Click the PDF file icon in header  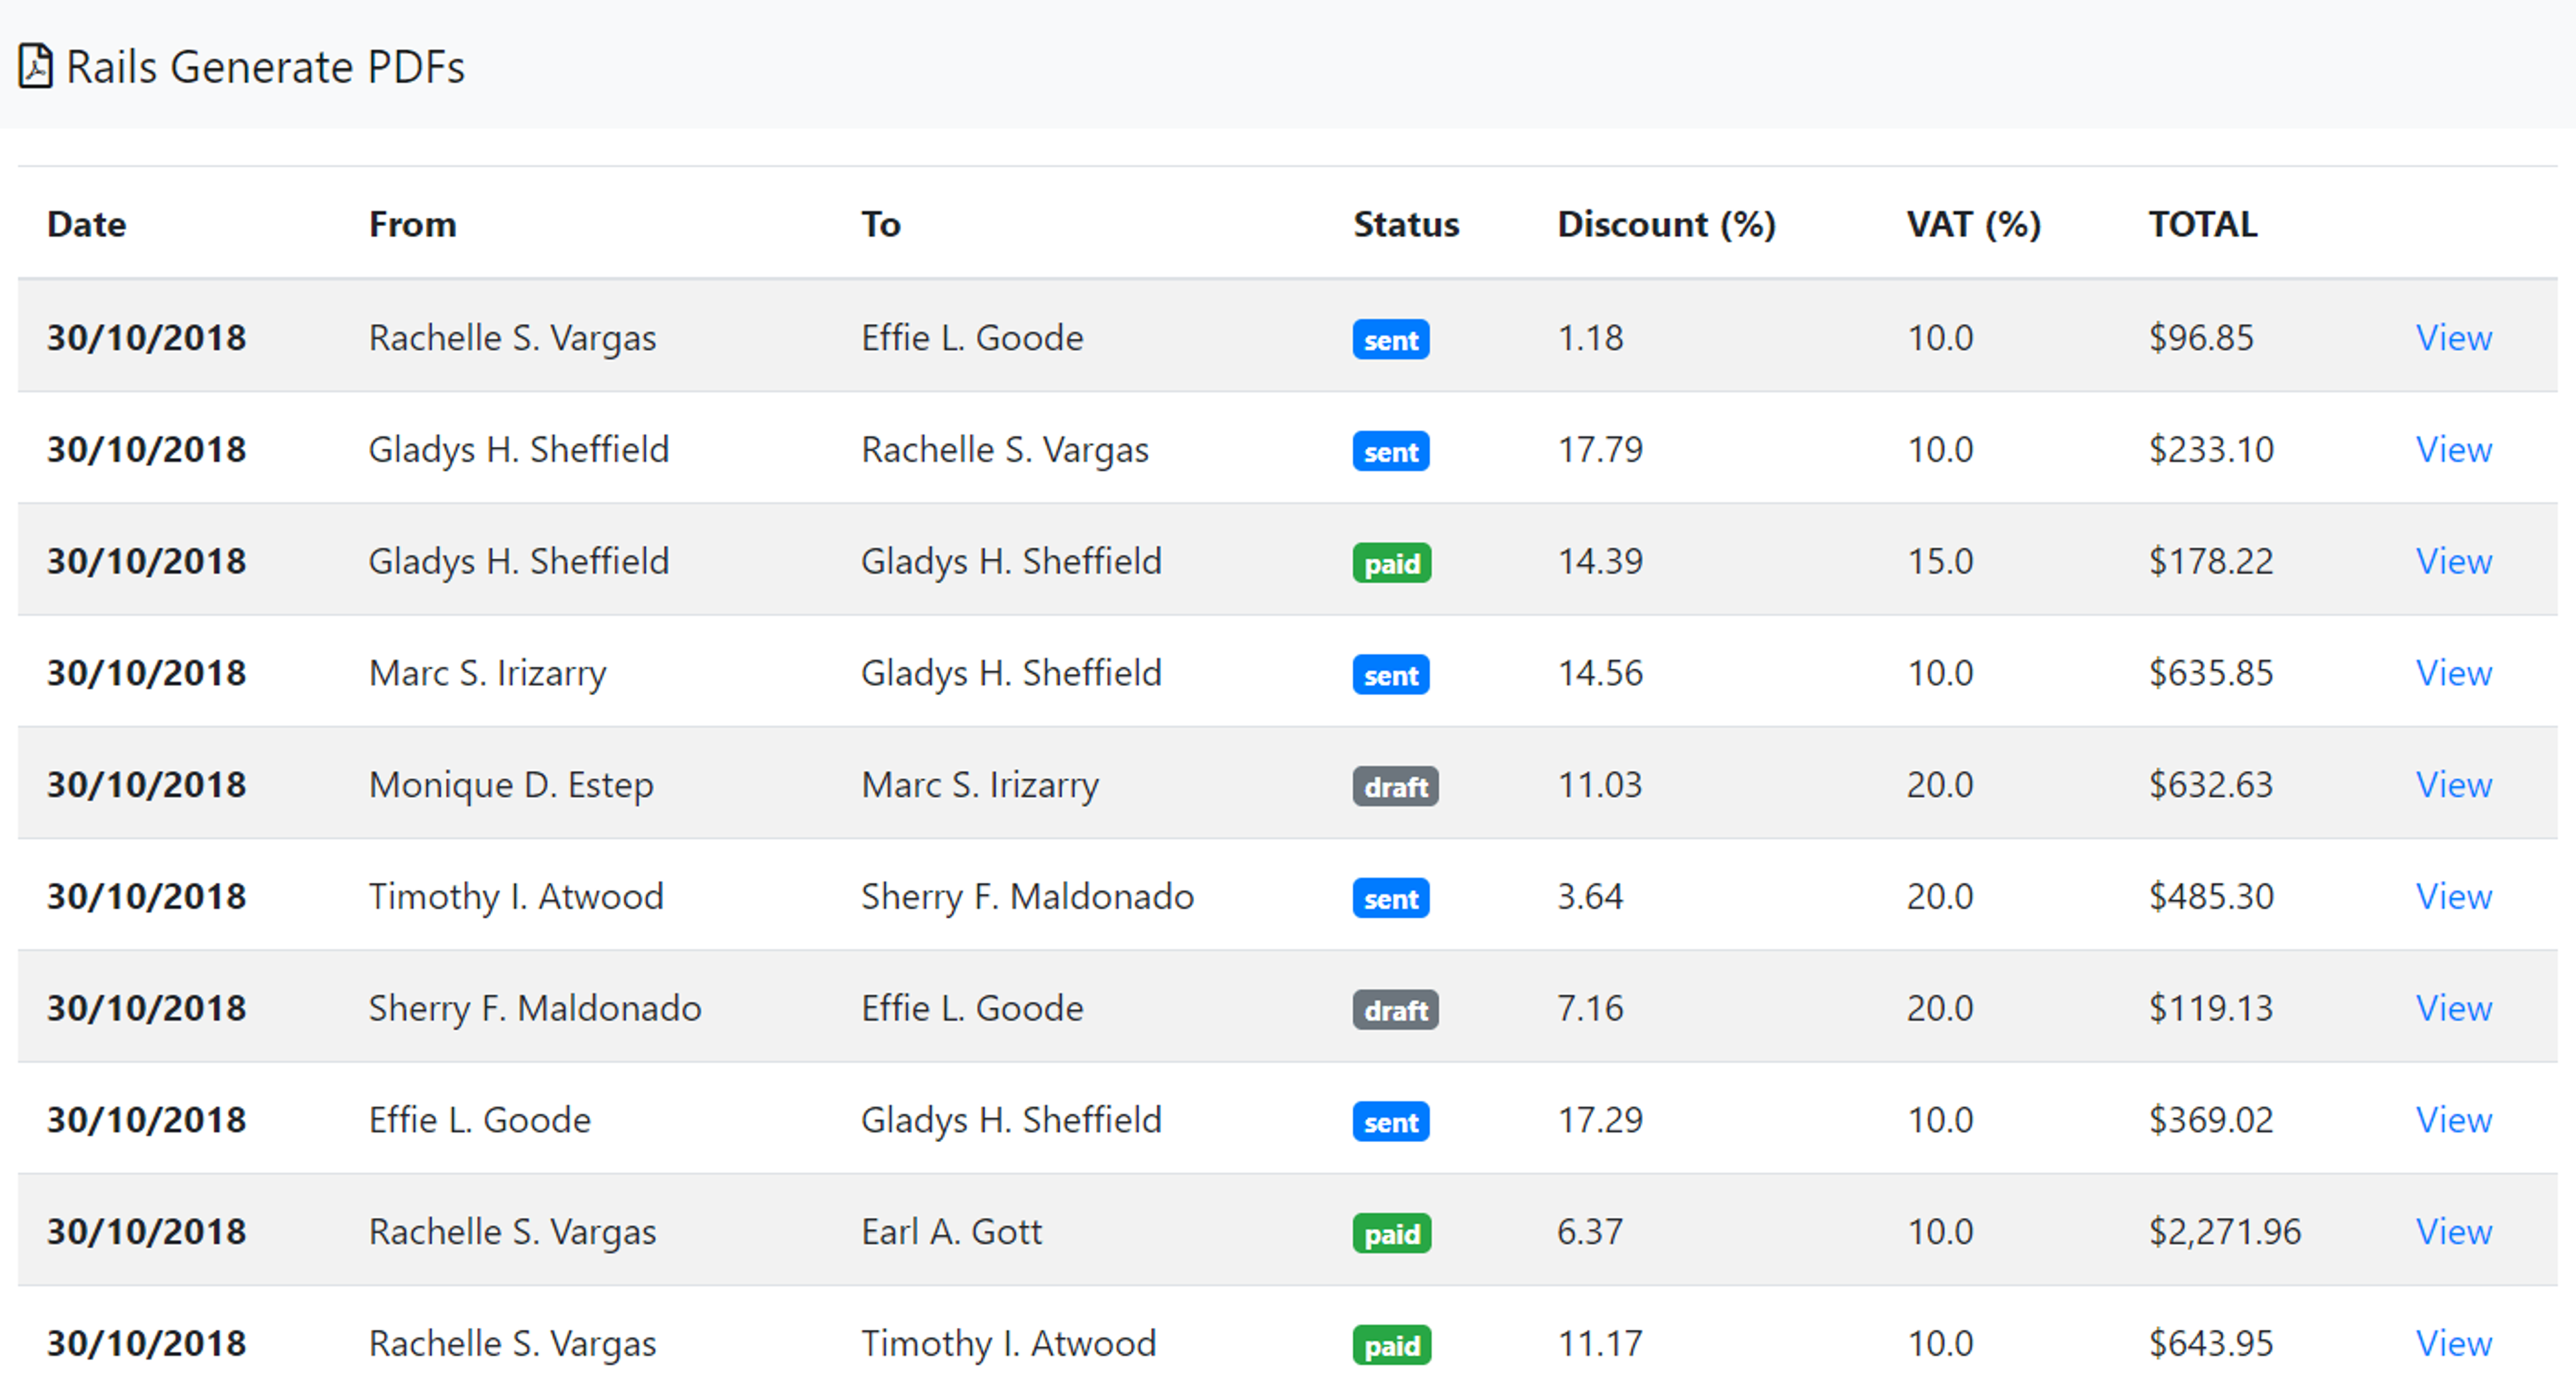pyautogui.click(x=35, y=67)
